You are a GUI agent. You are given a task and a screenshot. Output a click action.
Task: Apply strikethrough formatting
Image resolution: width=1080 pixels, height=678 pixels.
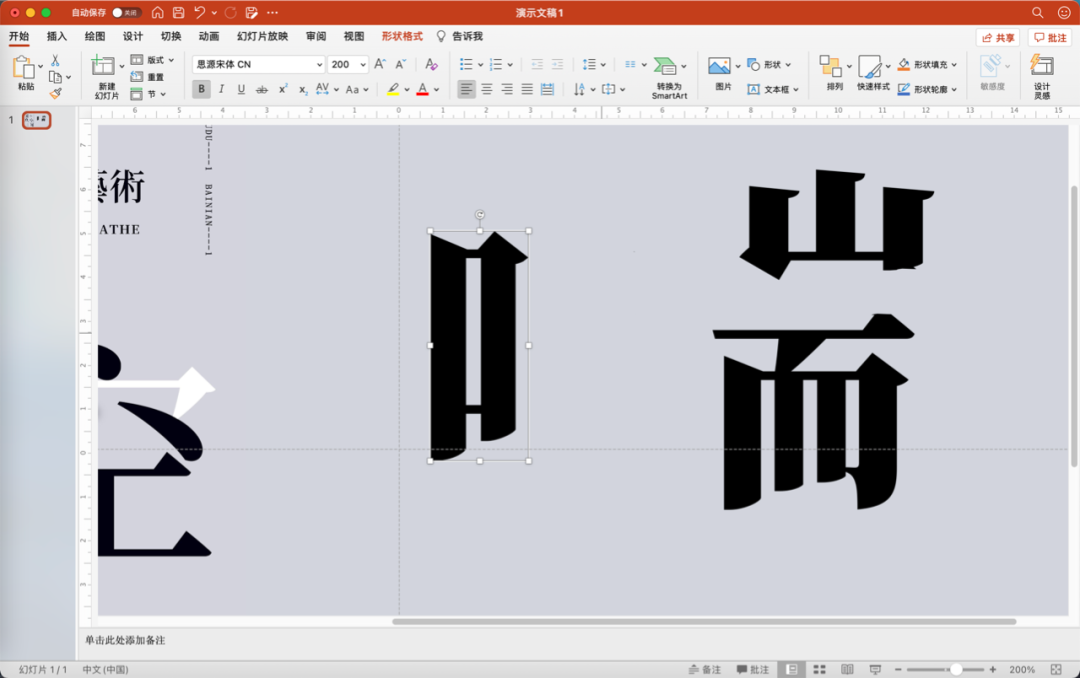click(262, 90)
